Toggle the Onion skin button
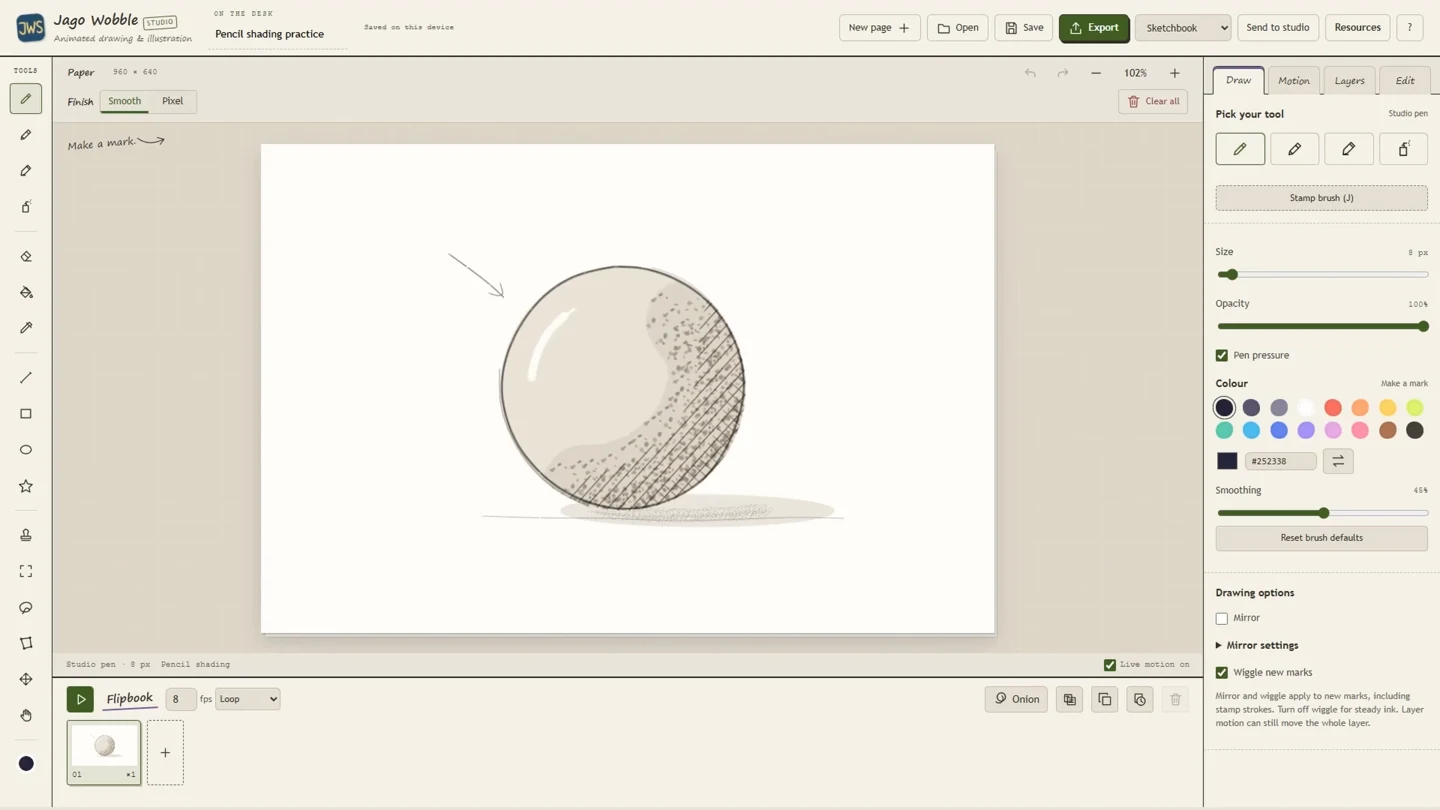 click(x=1016, y=699)
